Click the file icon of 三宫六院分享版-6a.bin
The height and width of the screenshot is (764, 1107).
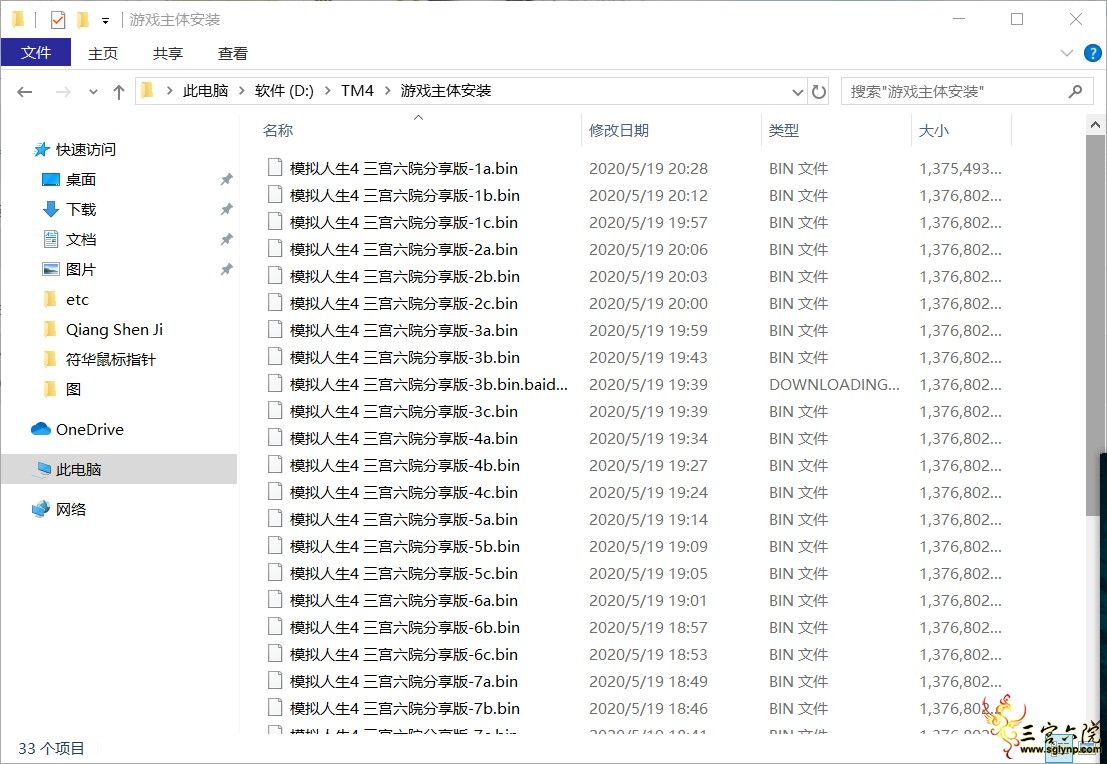point(275,599)
